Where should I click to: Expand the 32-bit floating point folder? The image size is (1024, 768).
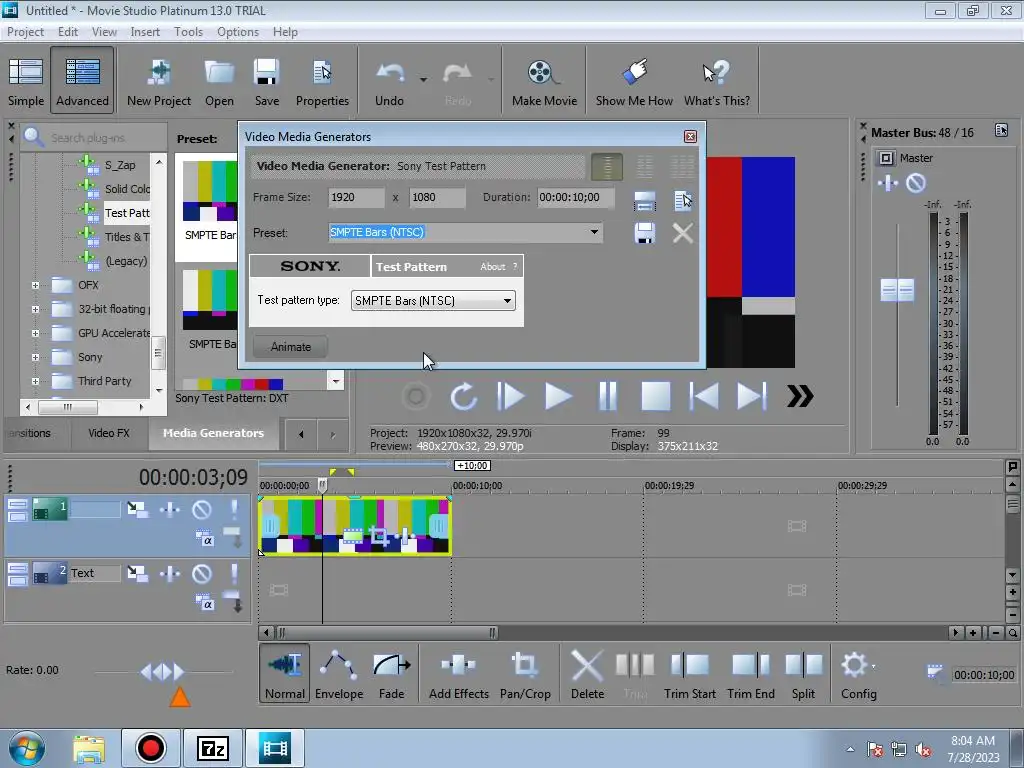pos(35,310)
